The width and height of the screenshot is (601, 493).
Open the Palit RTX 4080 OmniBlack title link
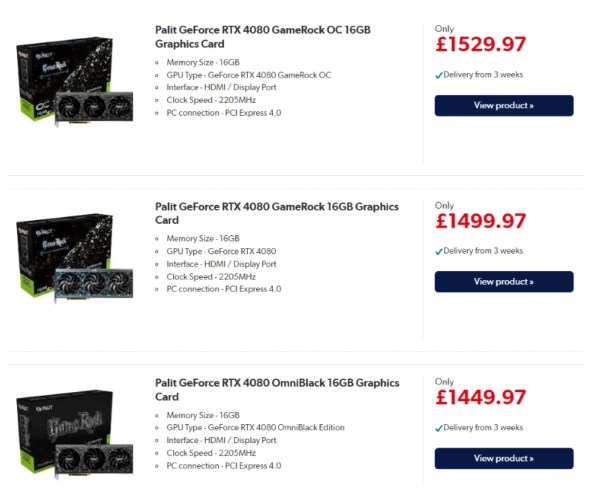coord(277,389)
